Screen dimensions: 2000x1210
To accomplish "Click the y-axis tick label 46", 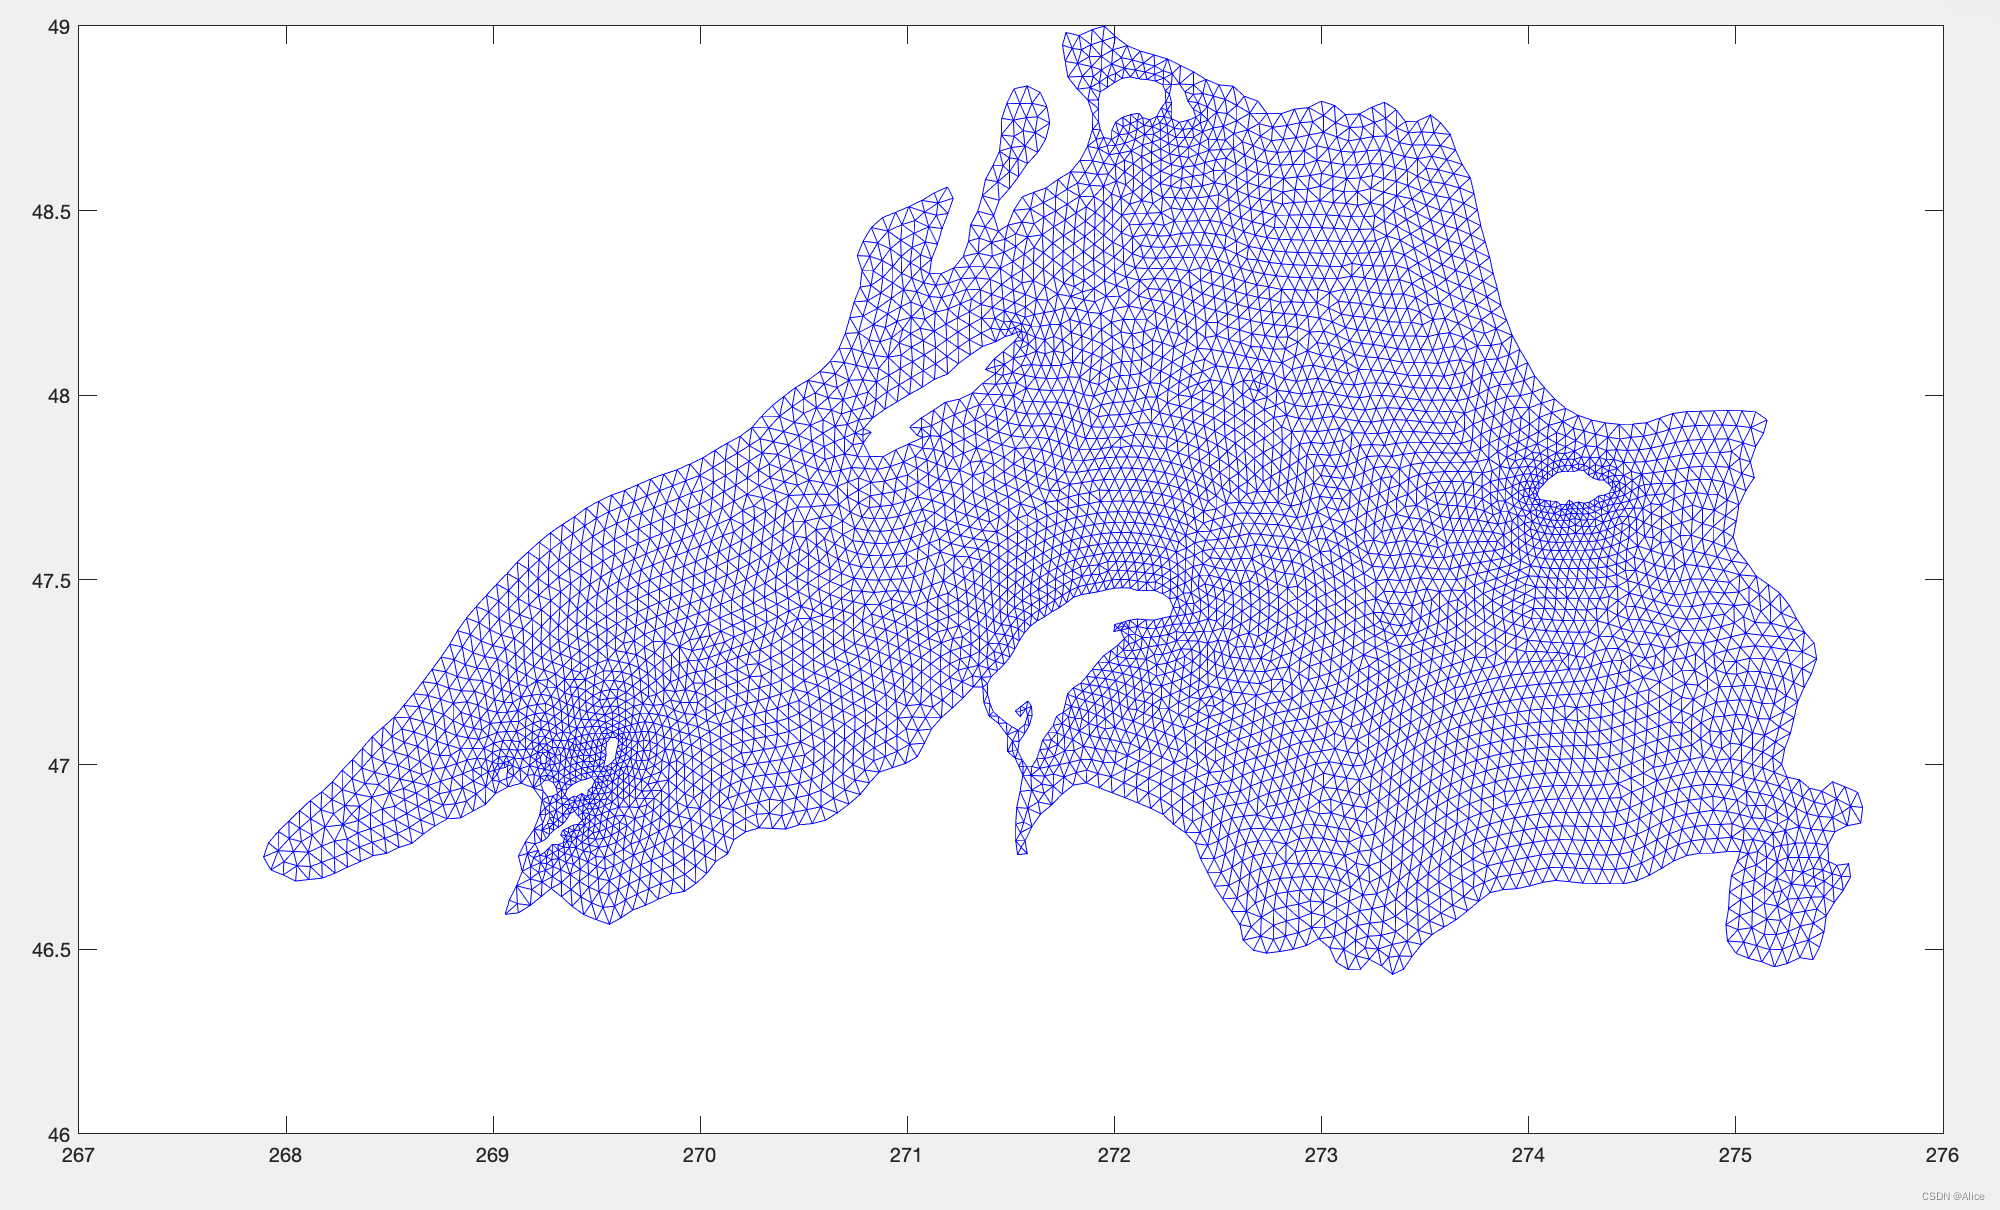I will point(59,1134).
